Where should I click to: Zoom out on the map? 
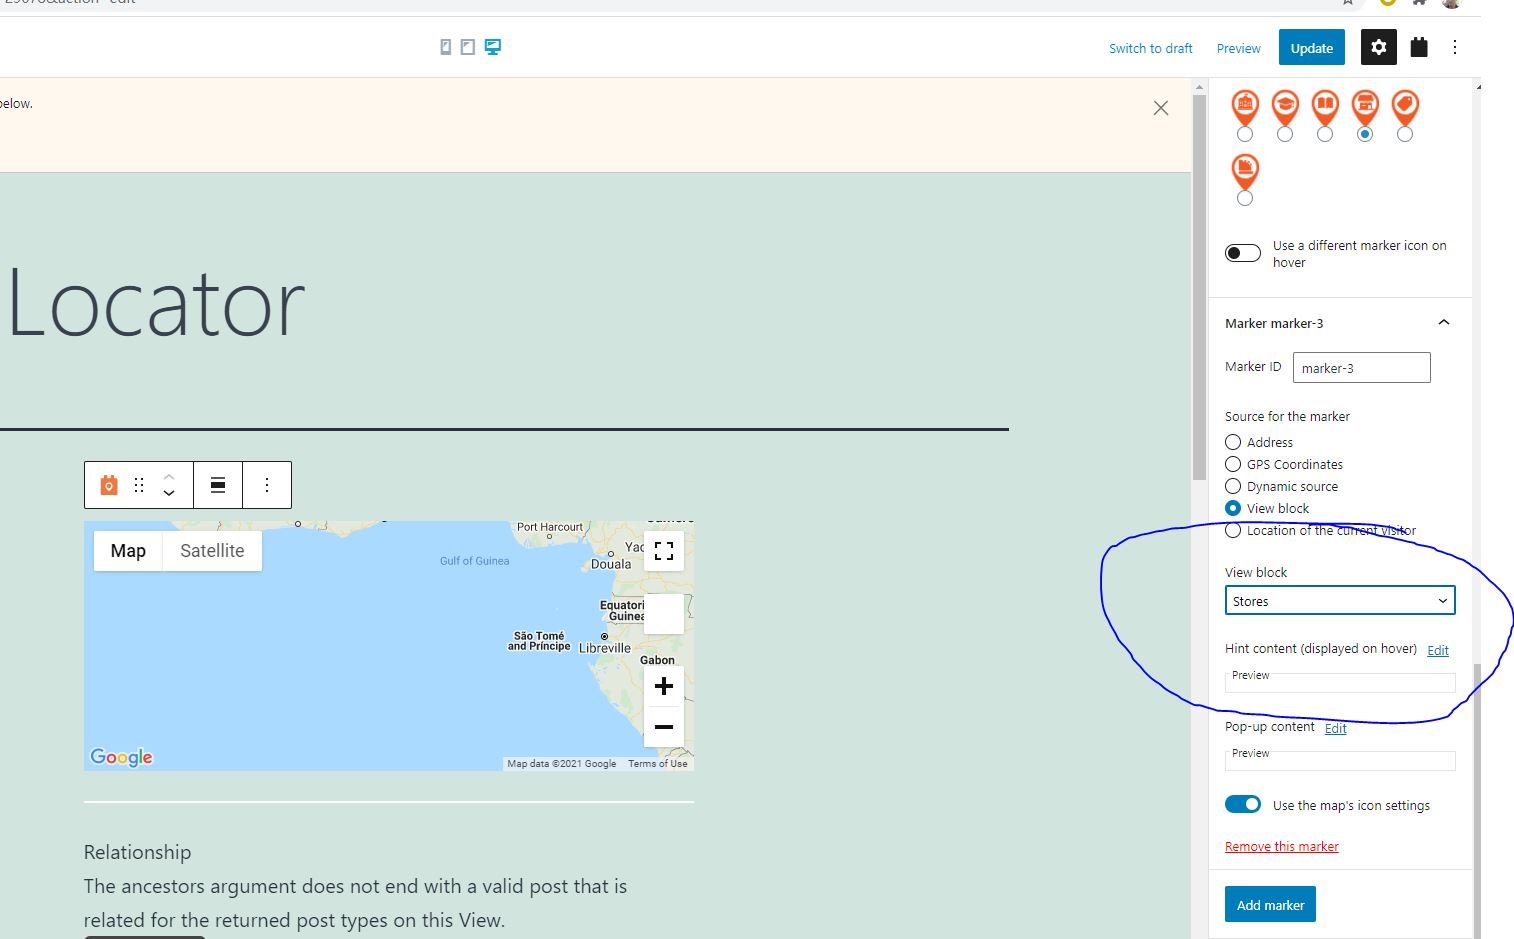click(664, 727)
